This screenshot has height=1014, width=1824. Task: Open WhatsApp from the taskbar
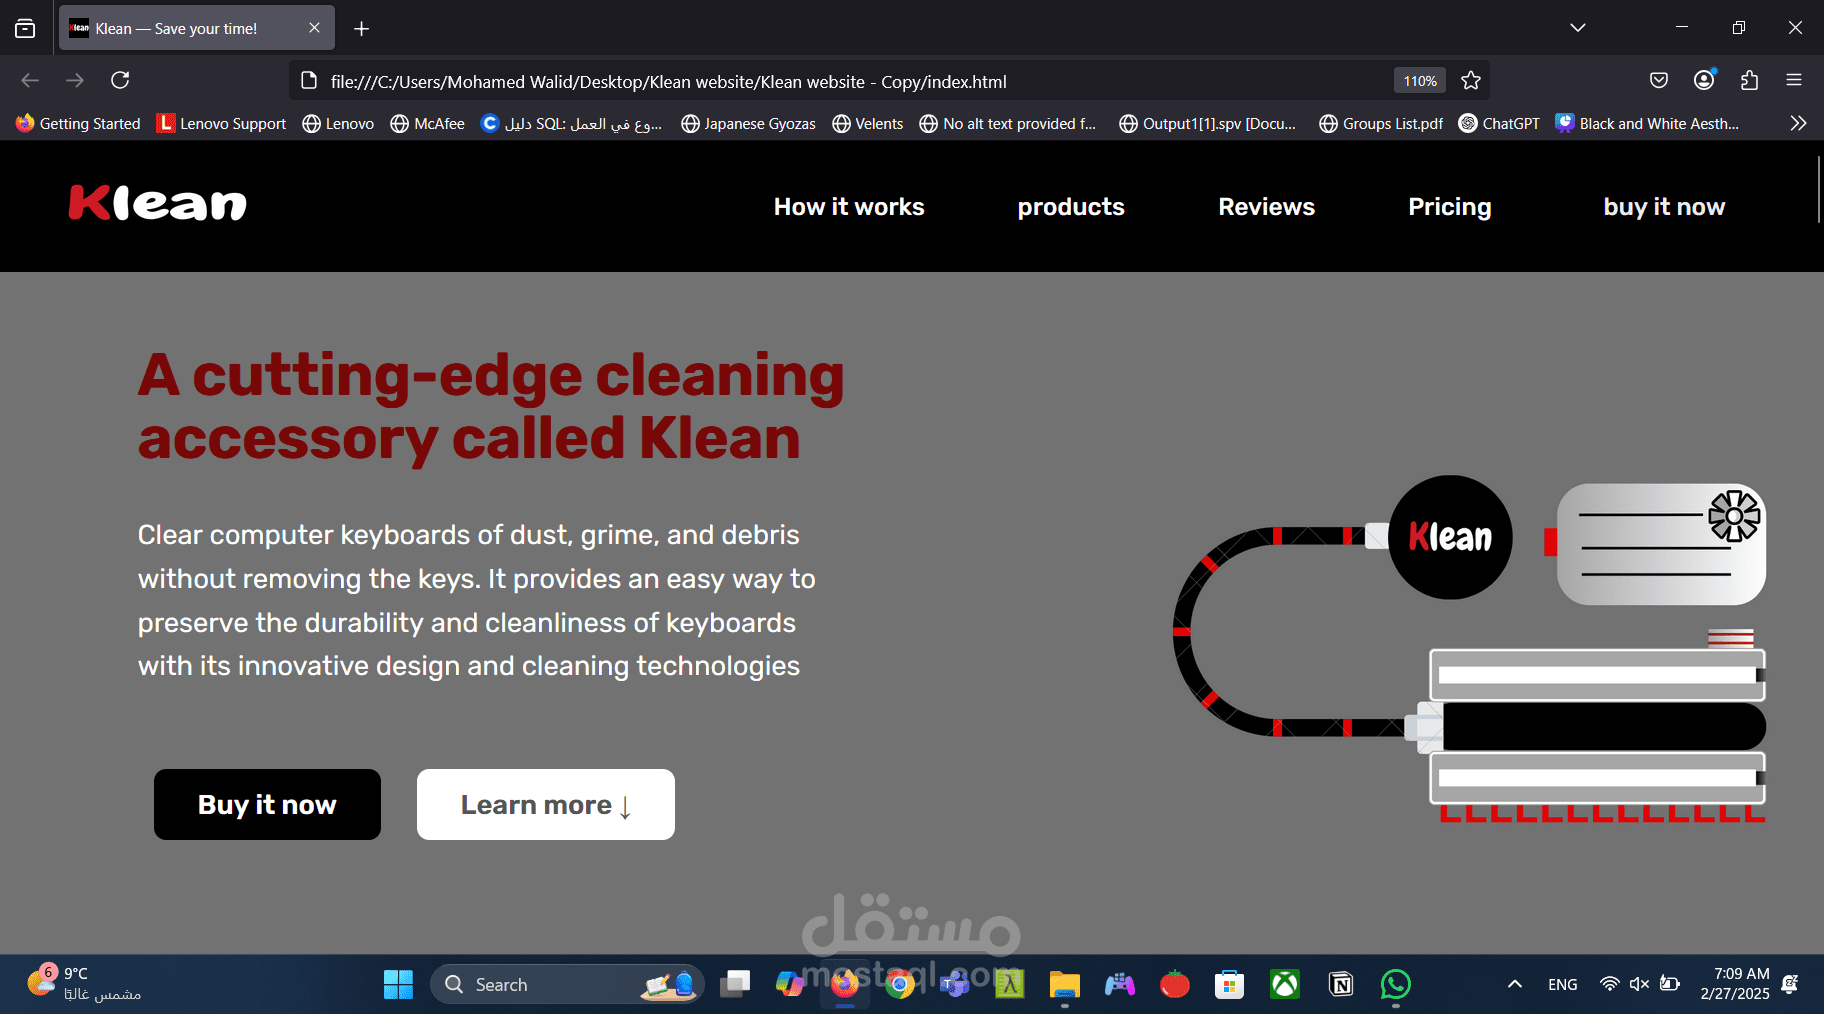1396,984
